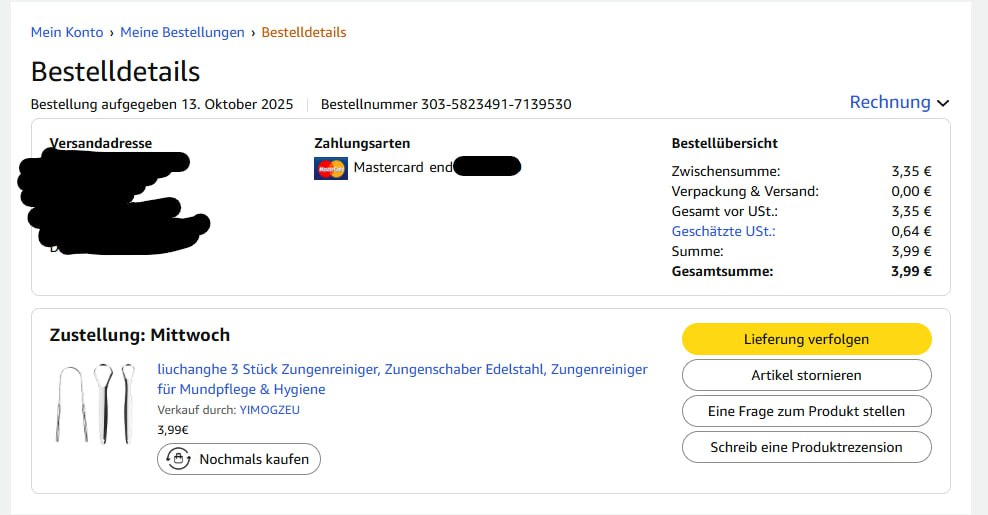Ask a question about the product

[807, 411]
